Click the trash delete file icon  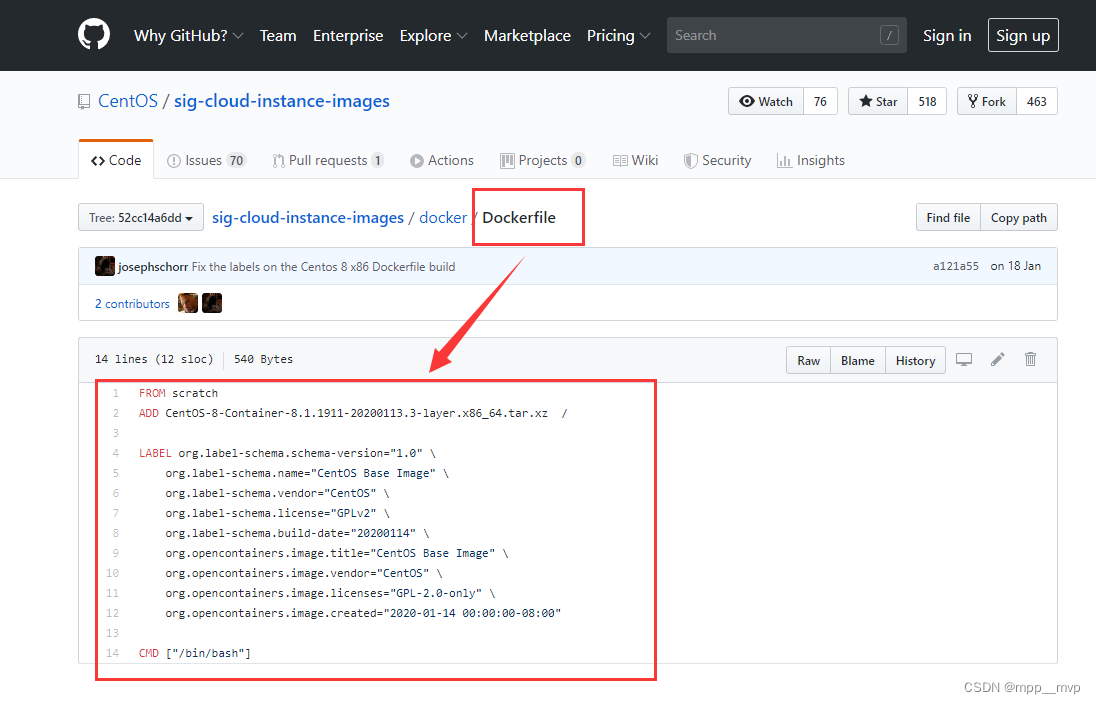point(1030,359)
